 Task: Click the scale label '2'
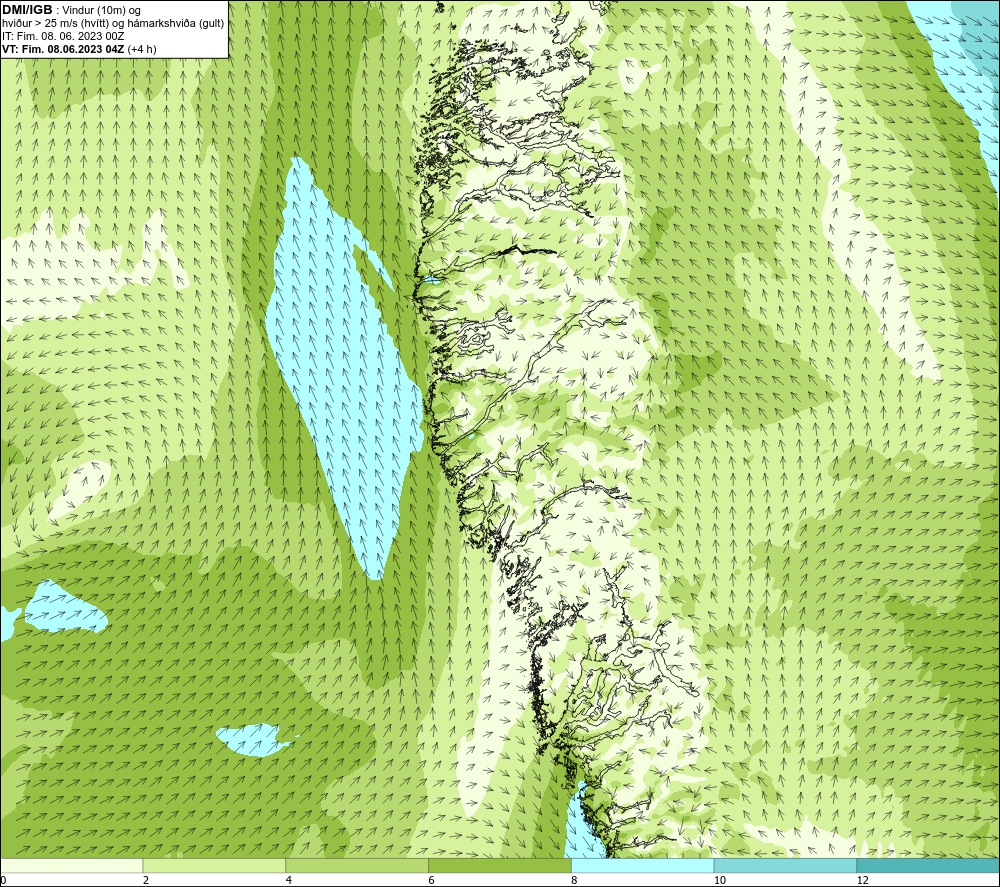(146, 880)
